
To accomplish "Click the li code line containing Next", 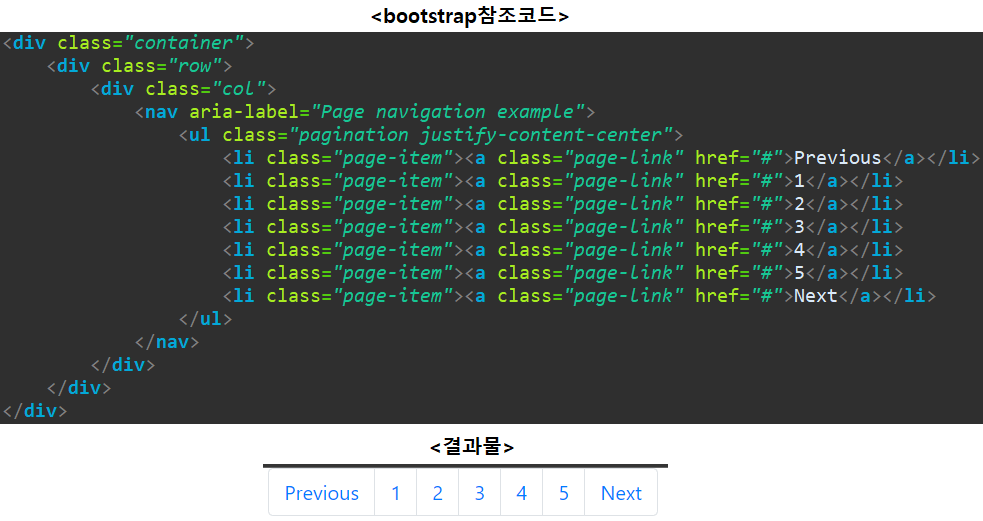I will click(x=579, y=296).
